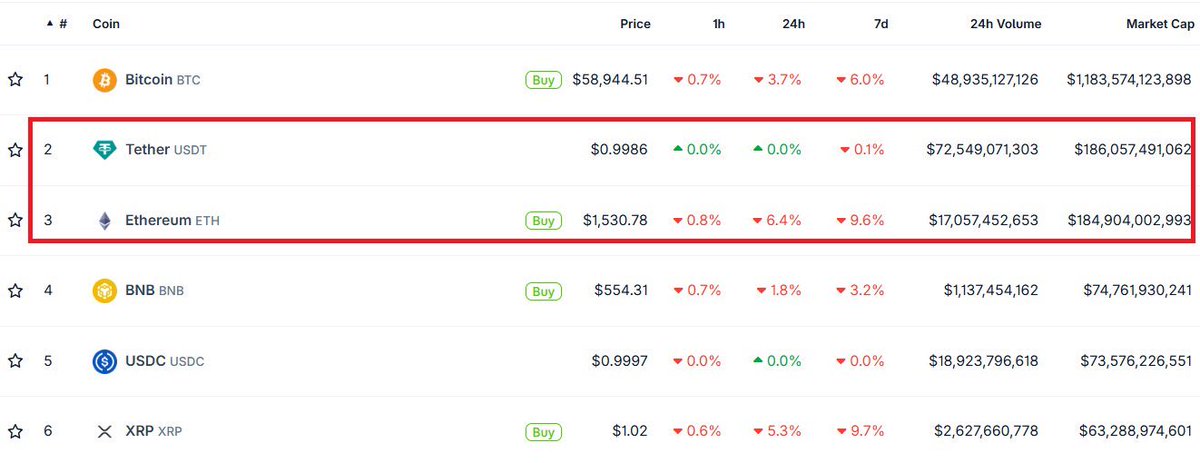The width and height of the screenshot is (1200, 463).
Task: Sort by the Price column header
Action: tap(635, 24)
